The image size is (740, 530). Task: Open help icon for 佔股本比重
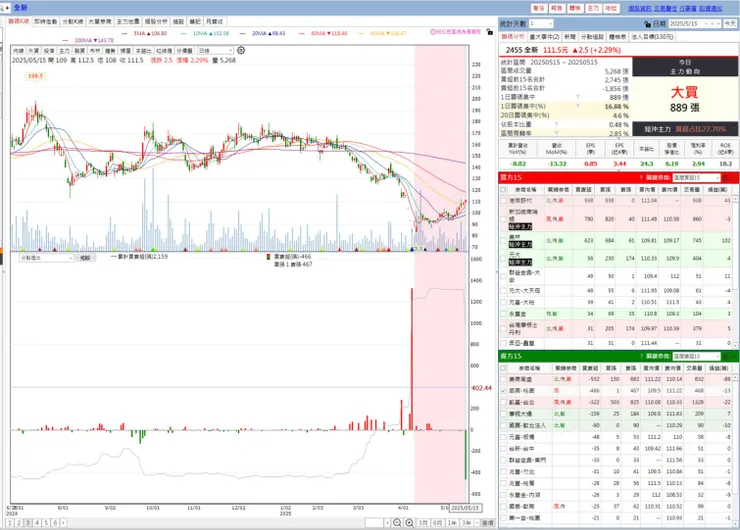click(x=556, y=124)
